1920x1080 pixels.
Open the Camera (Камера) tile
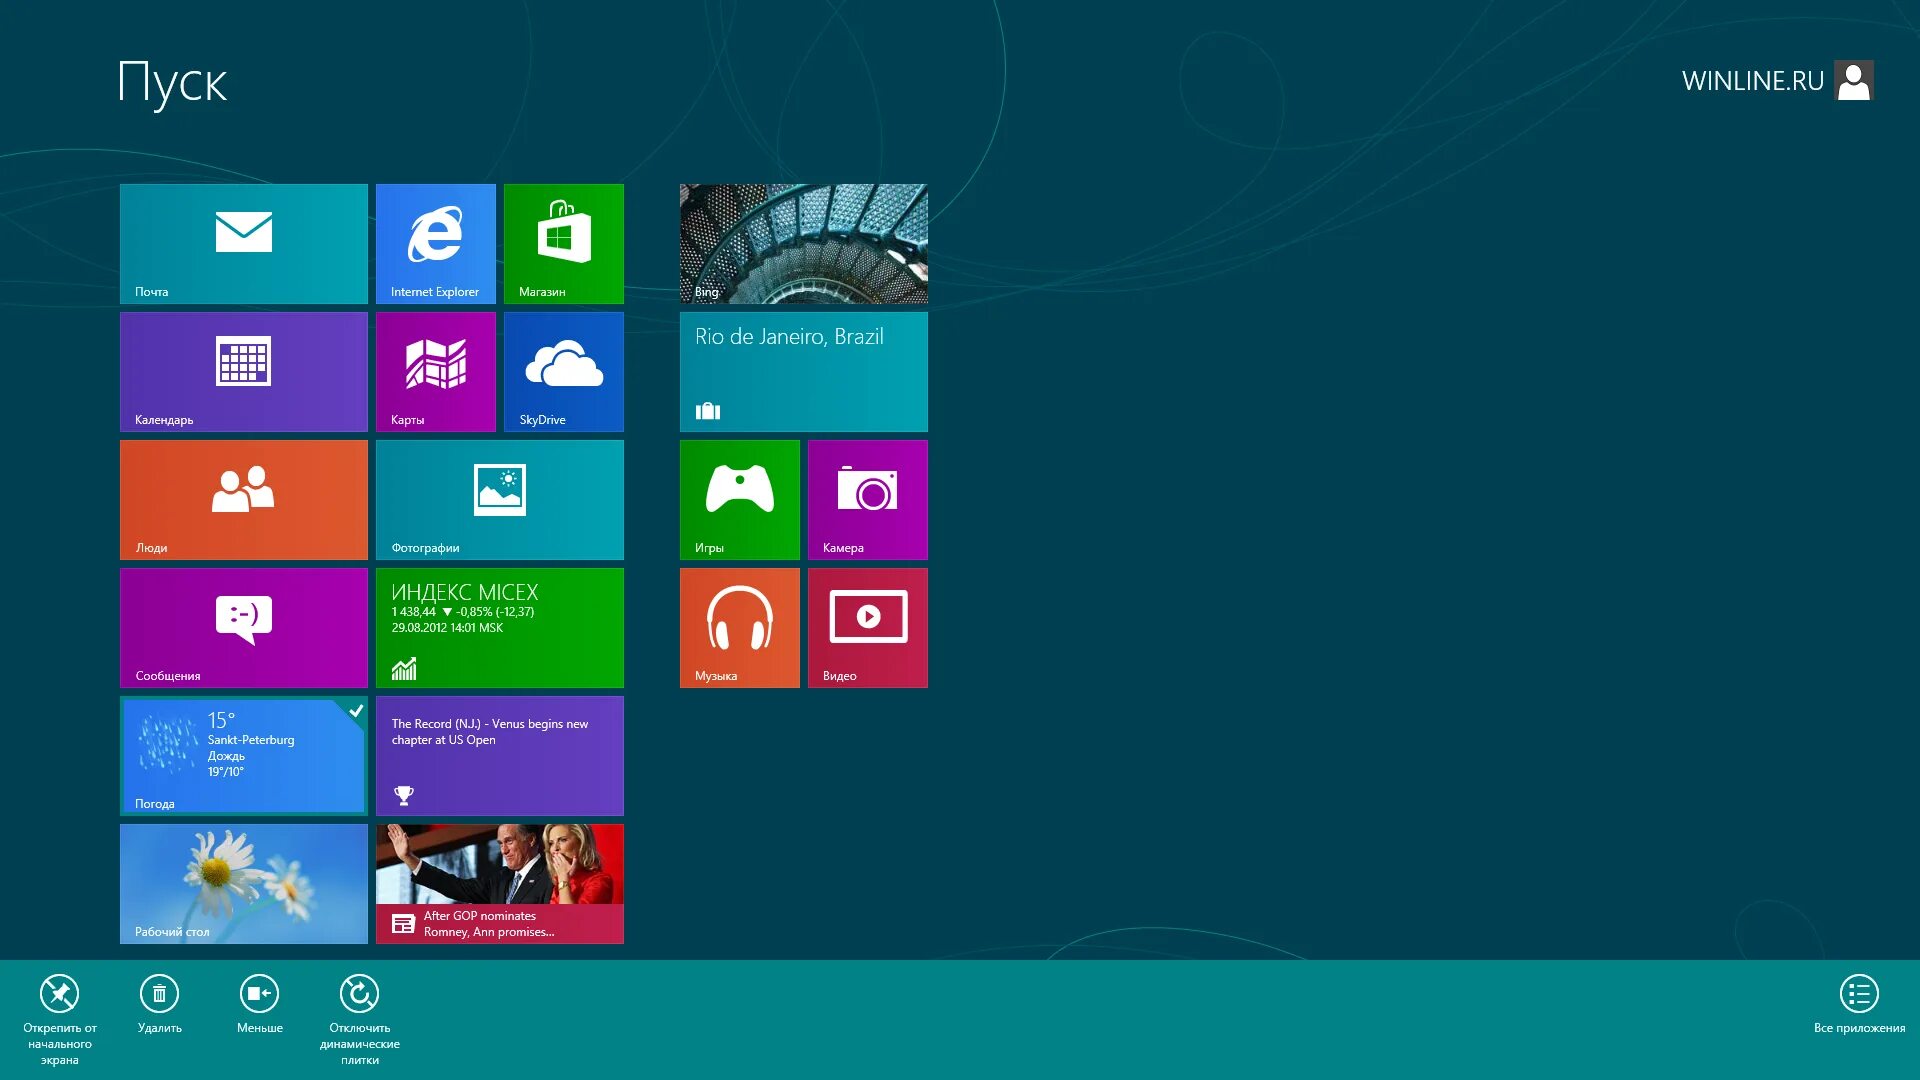[x=867, y=499]
